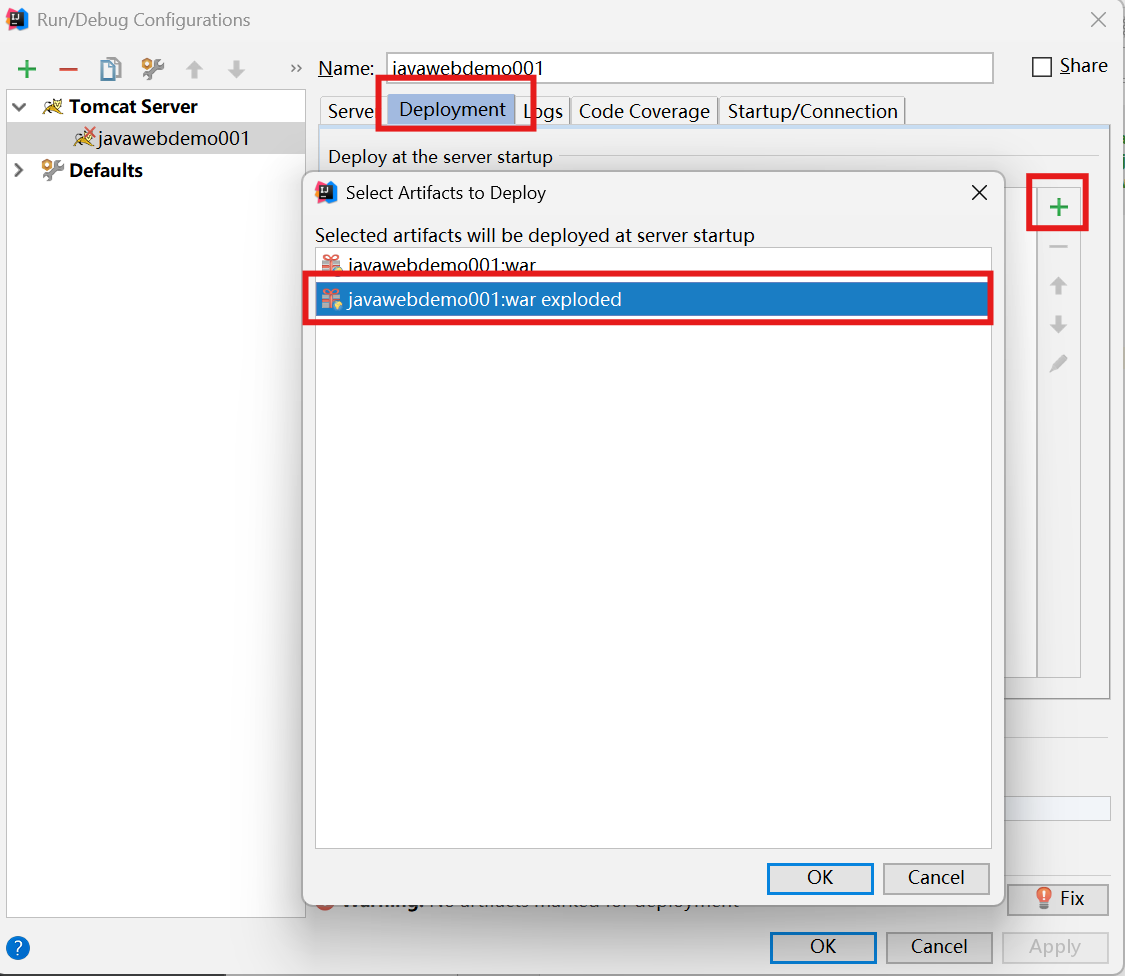Click OK in Run/Debug Configurations window
Image resolution: width=1125 pixels, height=976 pixels.
[823, 947]
